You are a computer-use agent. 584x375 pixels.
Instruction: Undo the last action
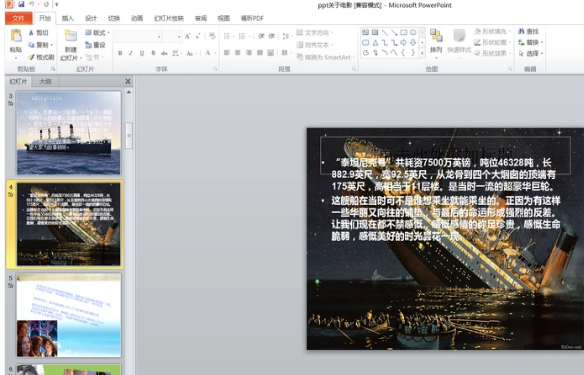[32, 4]
